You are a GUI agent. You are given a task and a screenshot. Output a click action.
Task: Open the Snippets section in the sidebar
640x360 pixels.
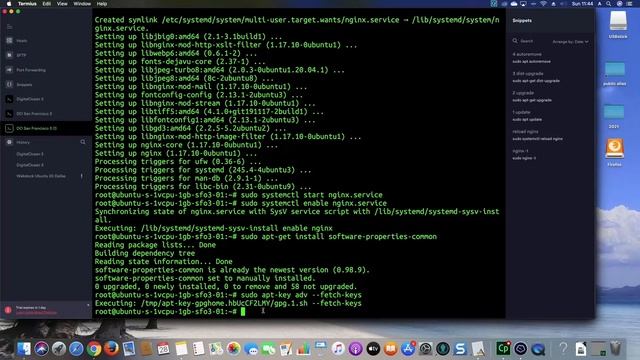[24, 85]
